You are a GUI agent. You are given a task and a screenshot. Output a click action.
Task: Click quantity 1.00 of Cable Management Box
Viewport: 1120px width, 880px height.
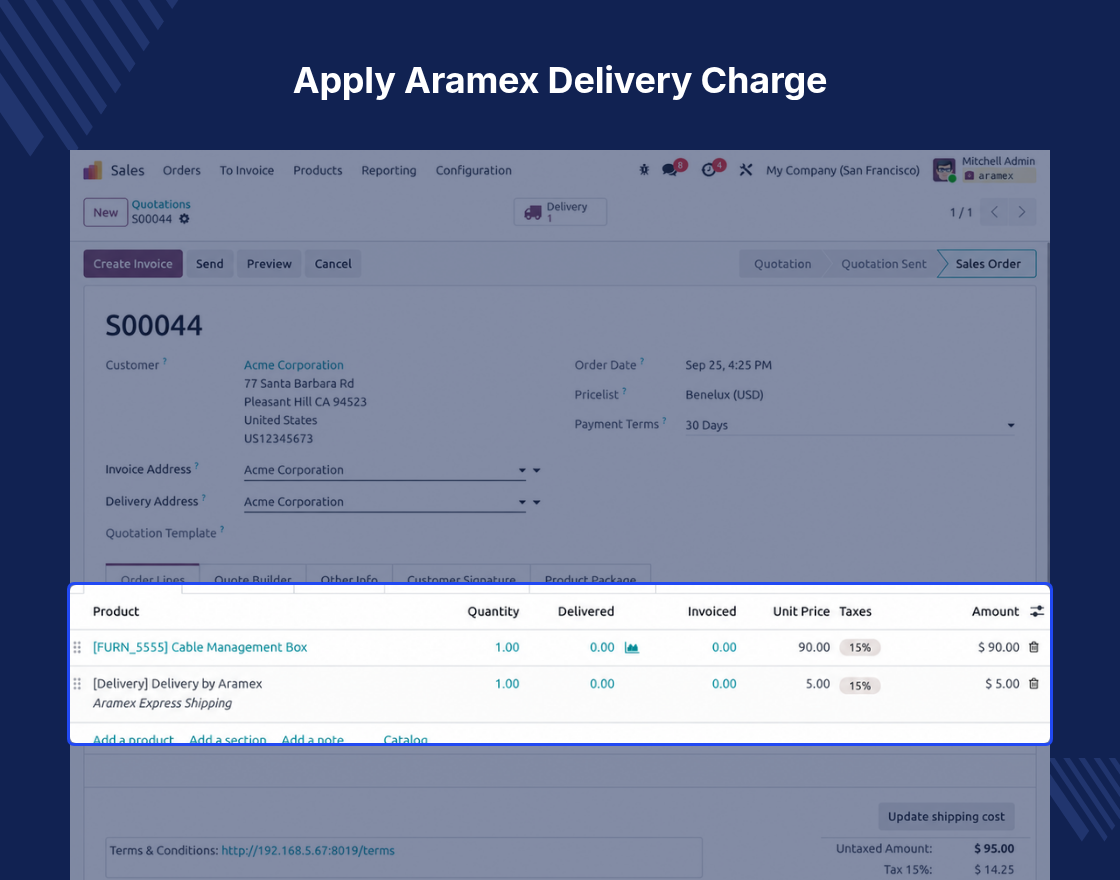(x=507, y=647)
